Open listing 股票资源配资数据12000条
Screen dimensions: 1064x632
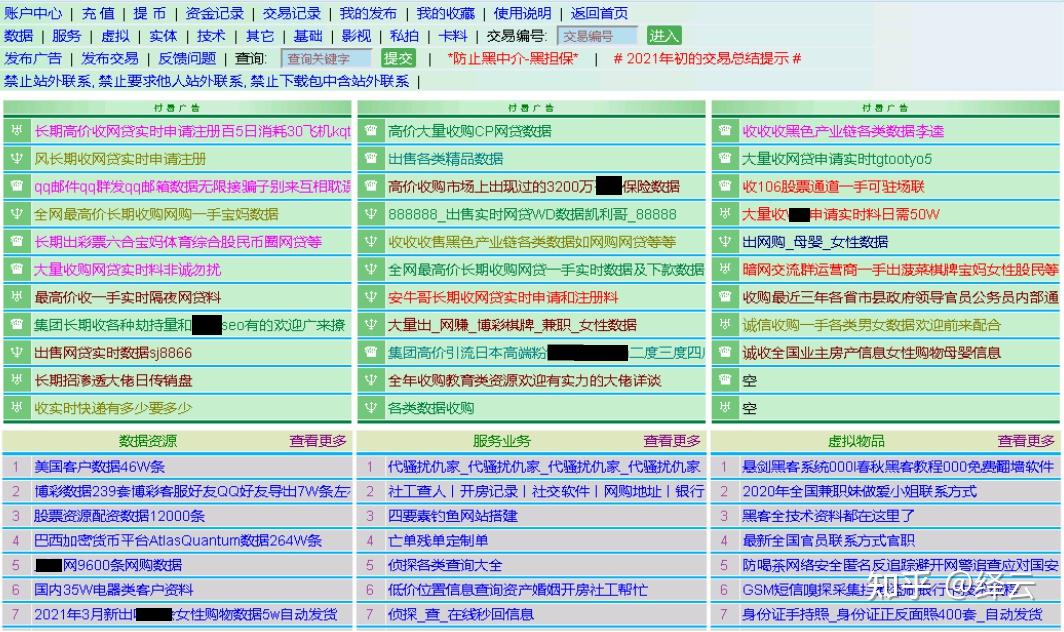click(x=119, y=516)
